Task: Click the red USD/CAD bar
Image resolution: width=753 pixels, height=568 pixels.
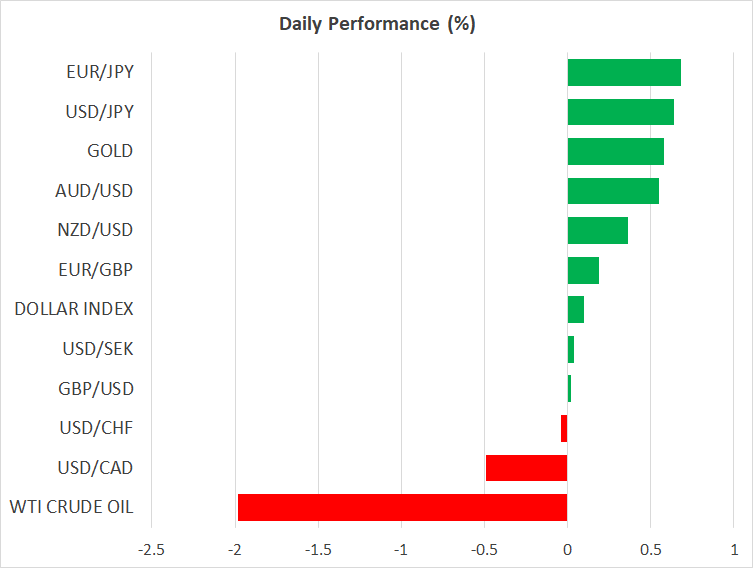Action: [x=526, y=468]
